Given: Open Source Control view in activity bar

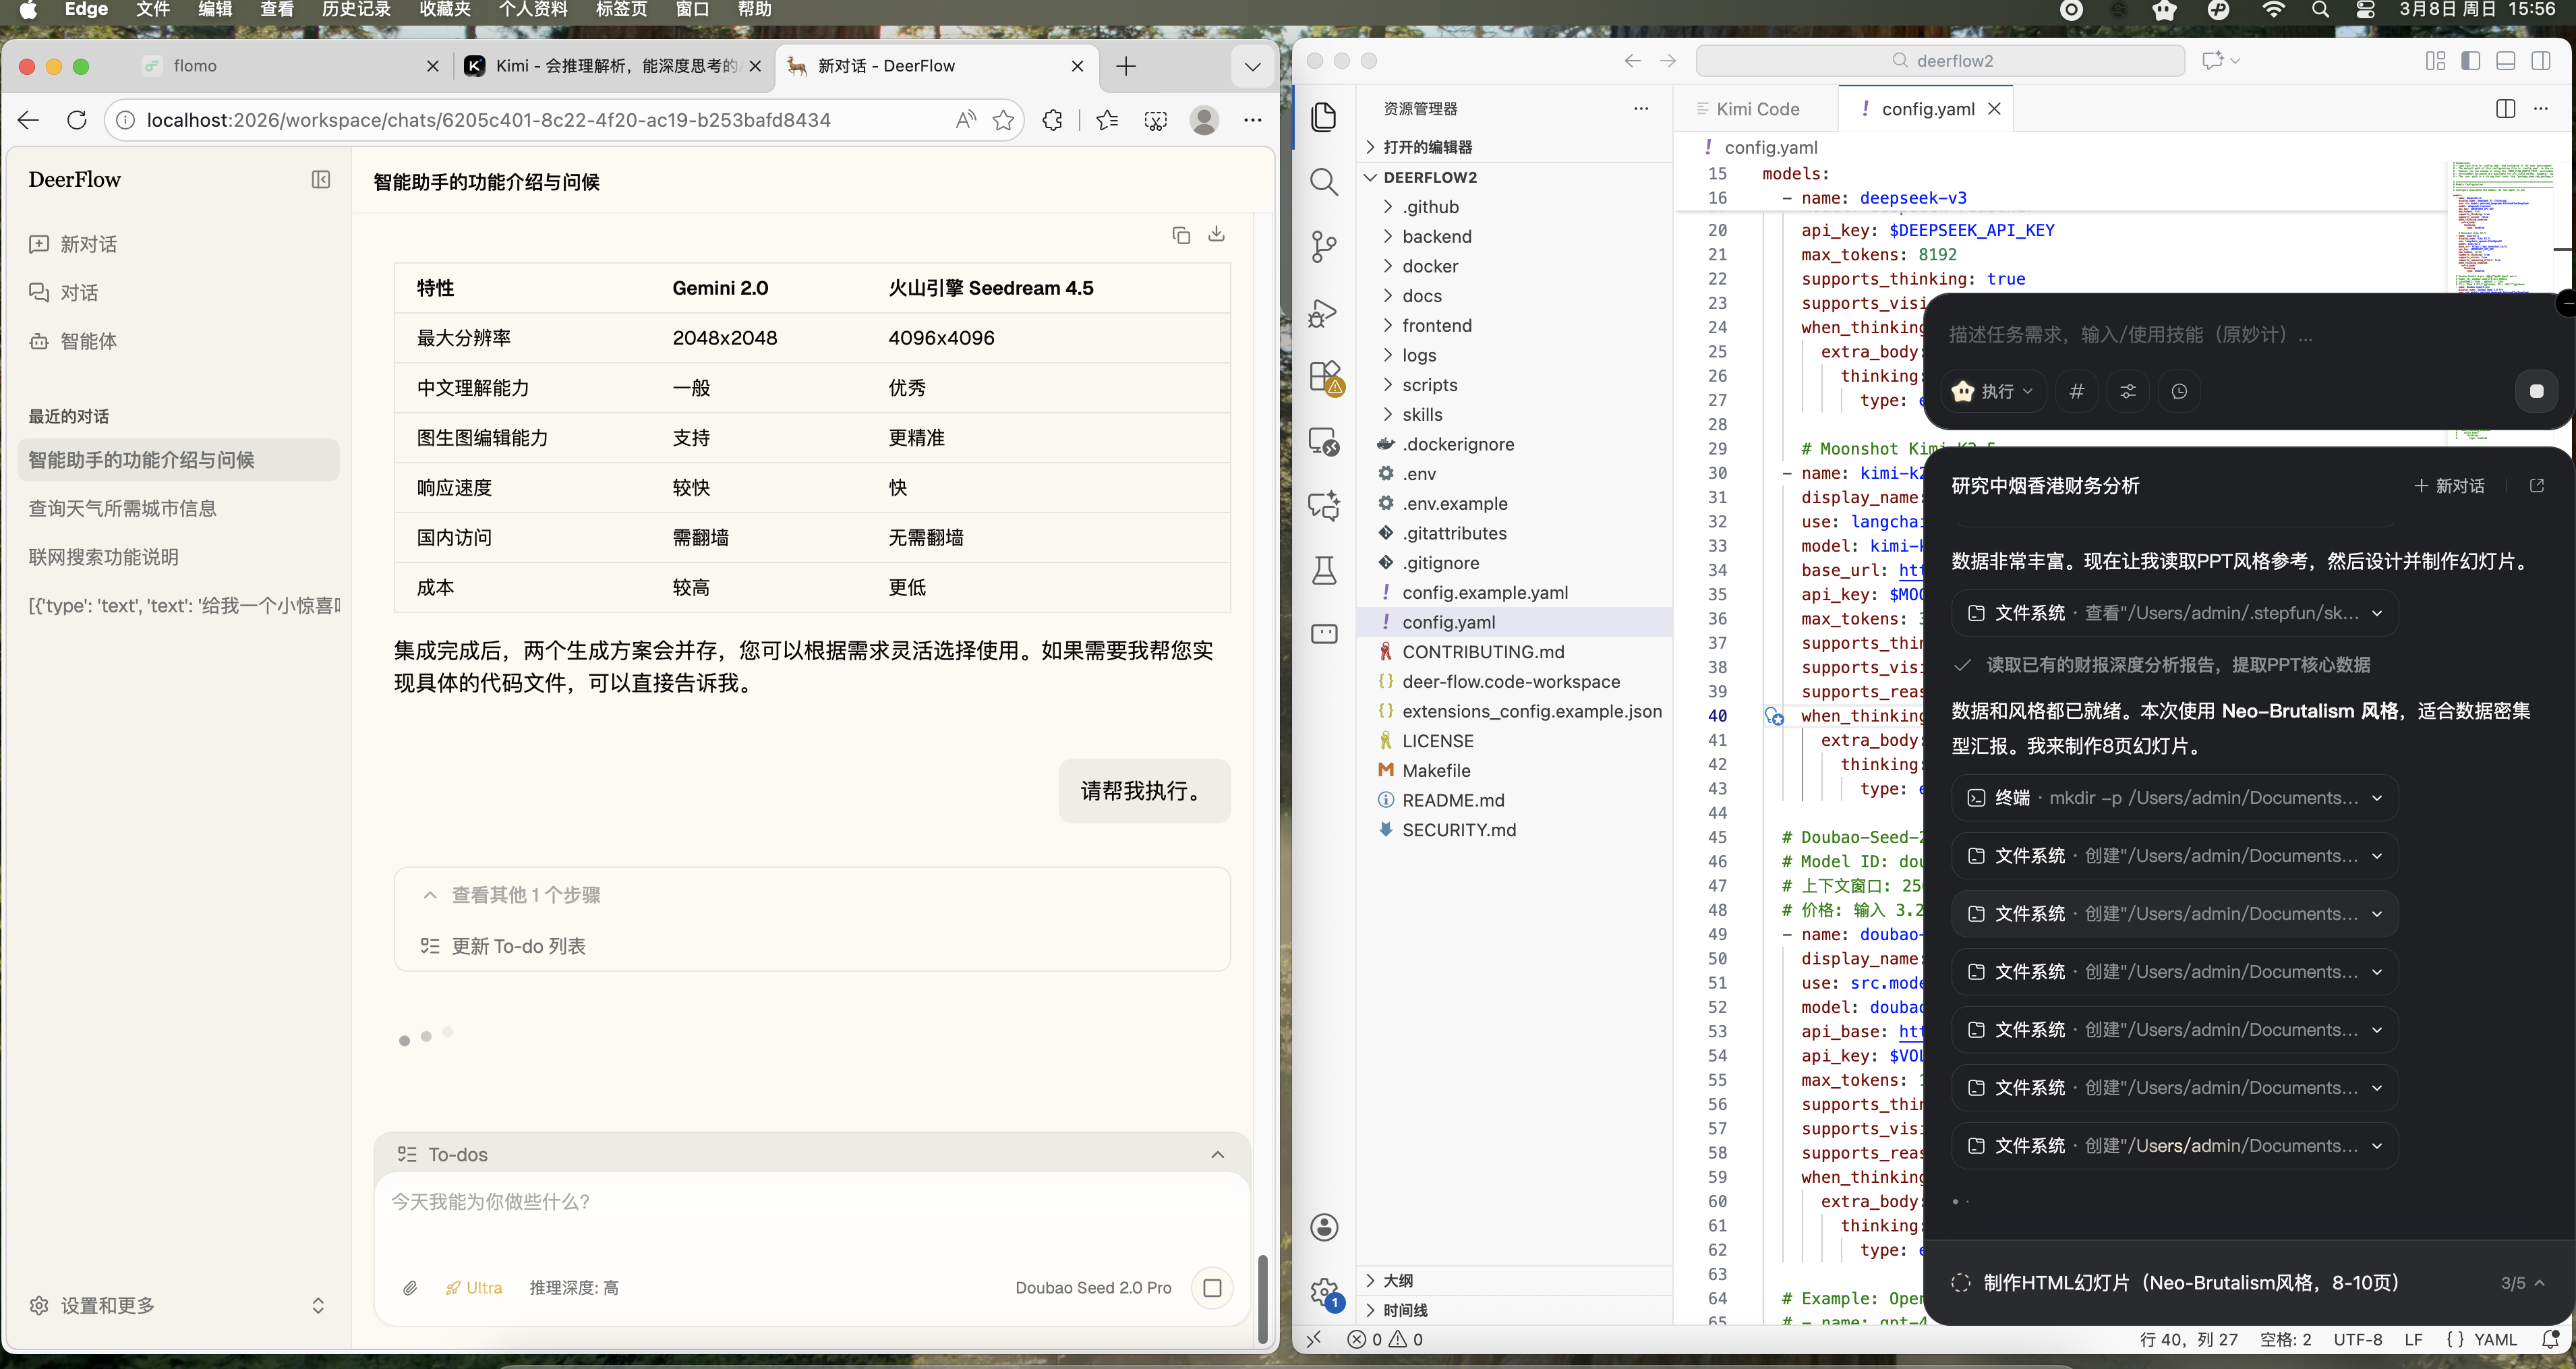Looking at the screenshot, I should click(x=1324, y=246).
